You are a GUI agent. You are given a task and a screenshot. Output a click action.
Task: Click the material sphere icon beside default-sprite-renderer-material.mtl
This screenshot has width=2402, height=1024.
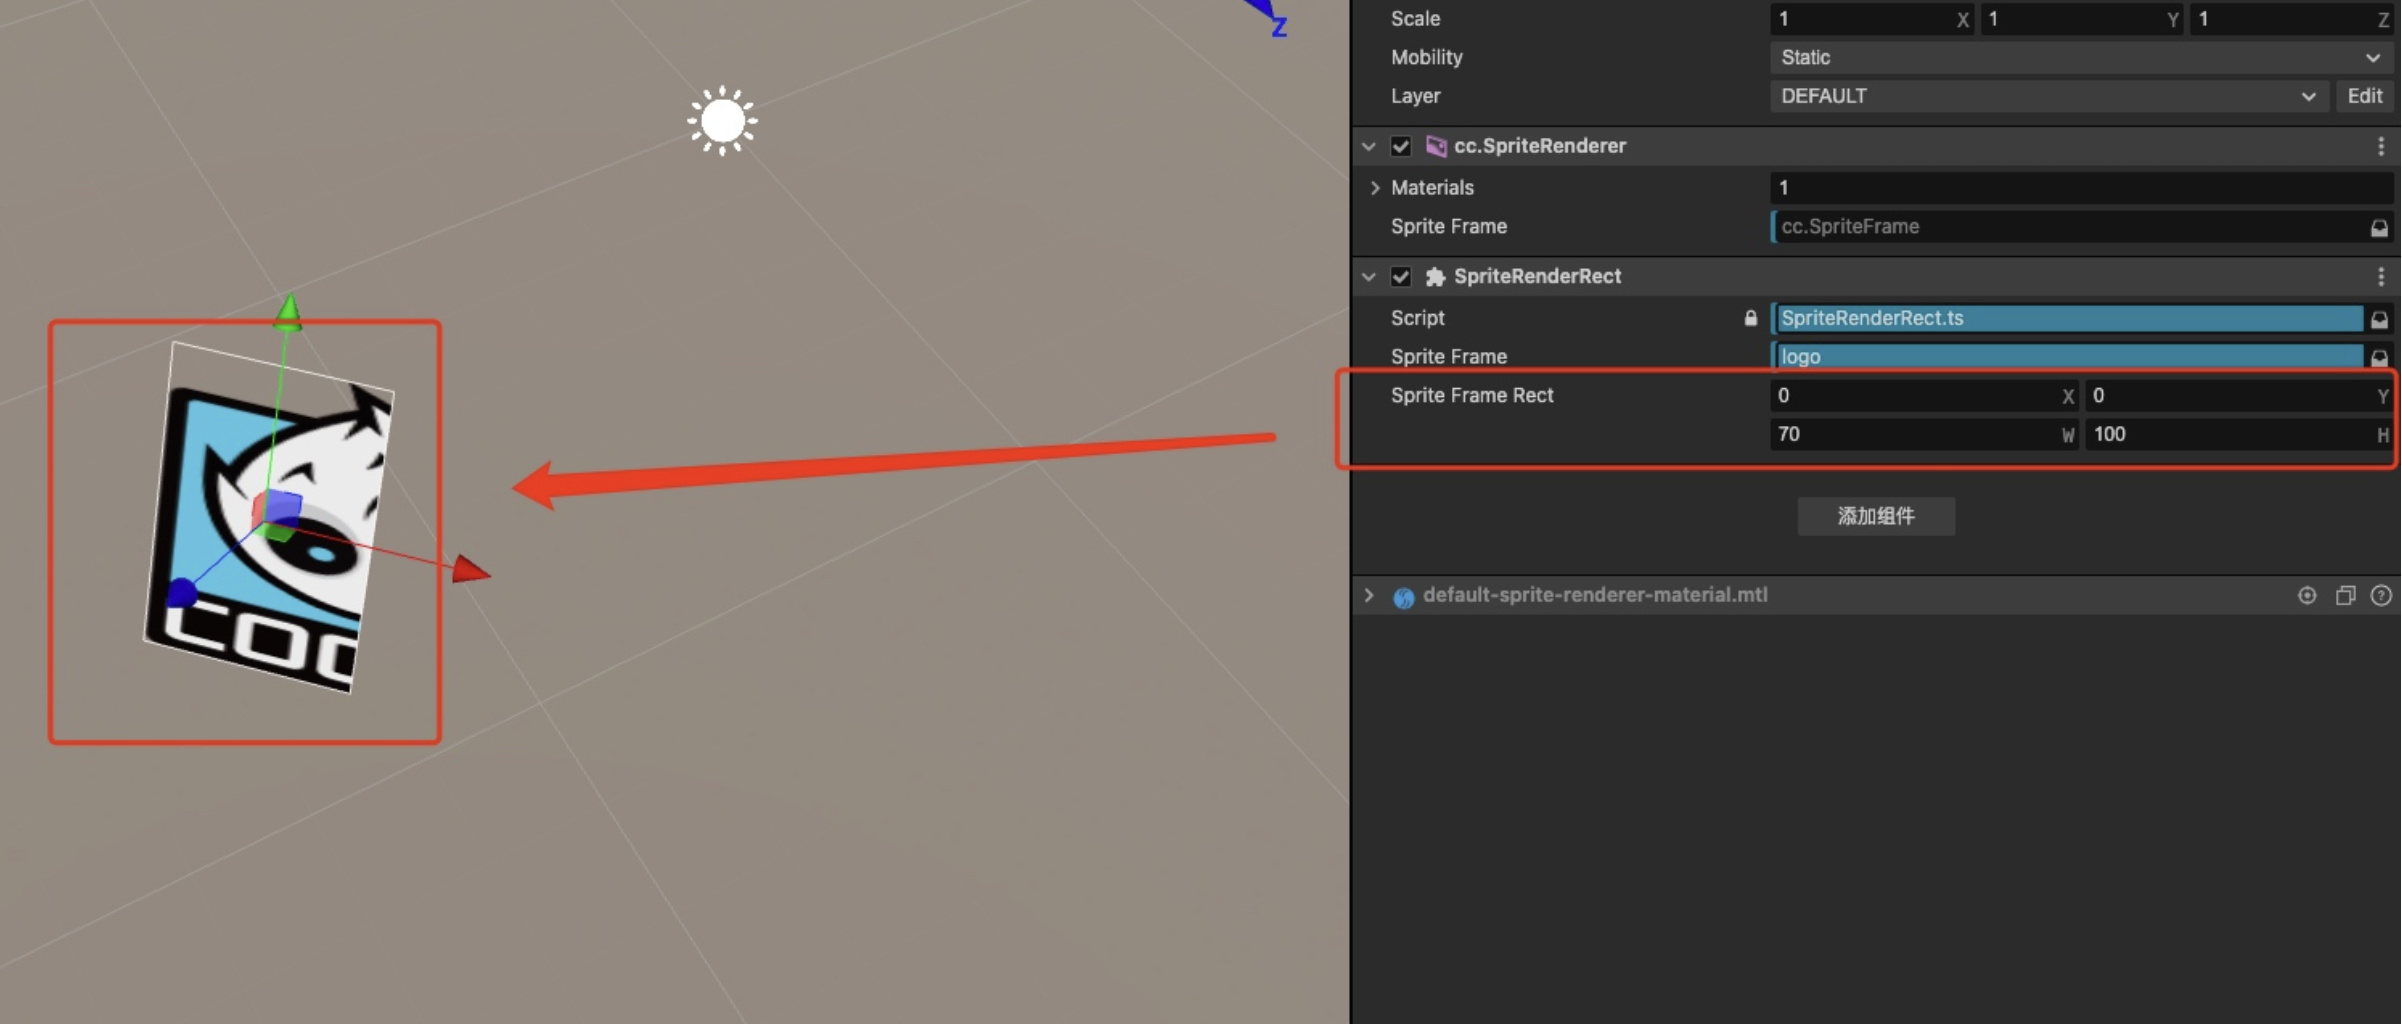pos(1404,597)
